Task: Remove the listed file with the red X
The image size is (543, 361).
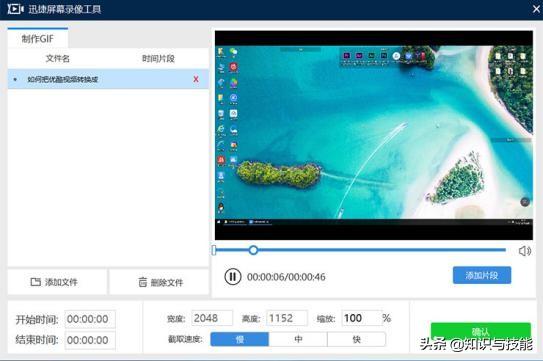Action: tap(196, 79)
